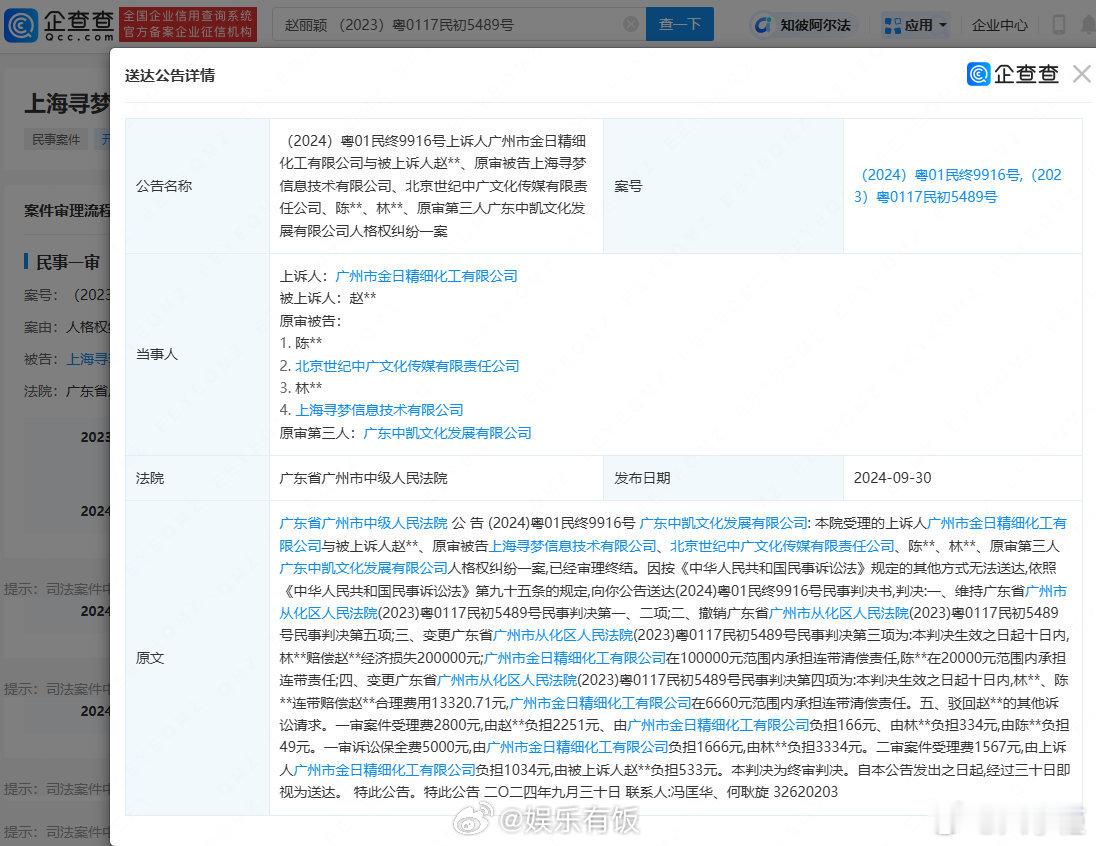Viewport: 1096px width, 846px height.
Task: Click the 全国企业信用查询系统 red banner
Action: 188,24
